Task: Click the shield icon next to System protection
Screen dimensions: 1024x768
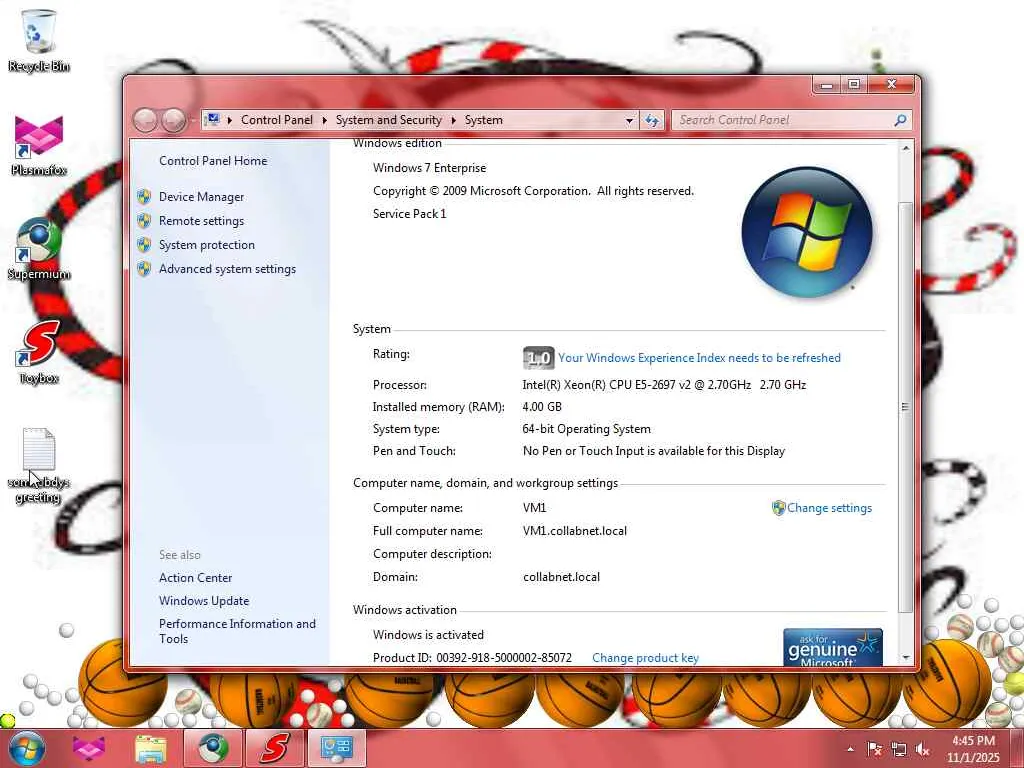Action: (x=144, y=245)
